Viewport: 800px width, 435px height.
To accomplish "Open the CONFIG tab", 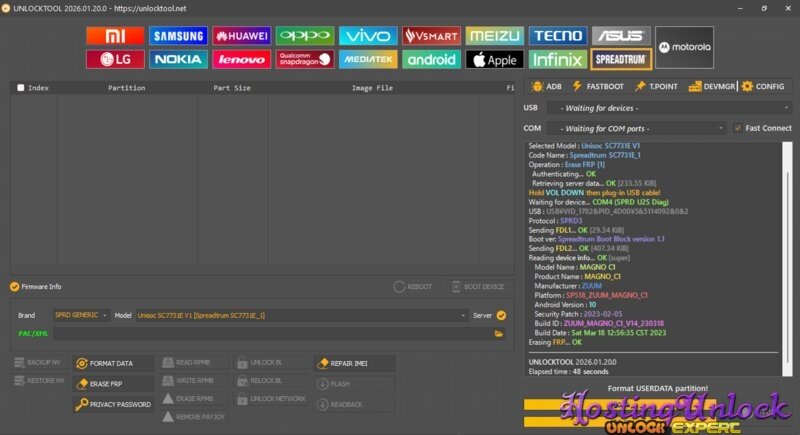I will pyautogui.click(x=762, y=86).
